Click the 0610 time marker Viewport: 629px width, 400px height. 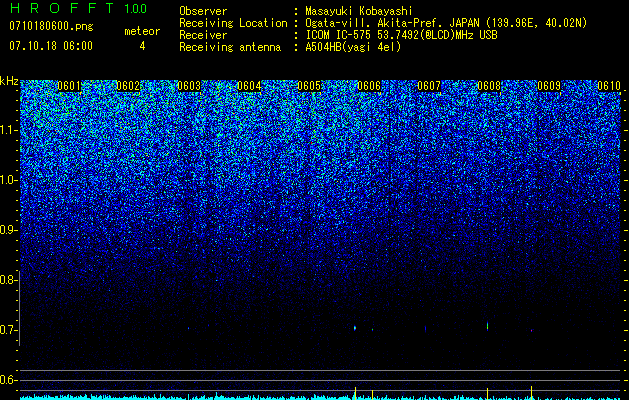click(x=609, y=86)
